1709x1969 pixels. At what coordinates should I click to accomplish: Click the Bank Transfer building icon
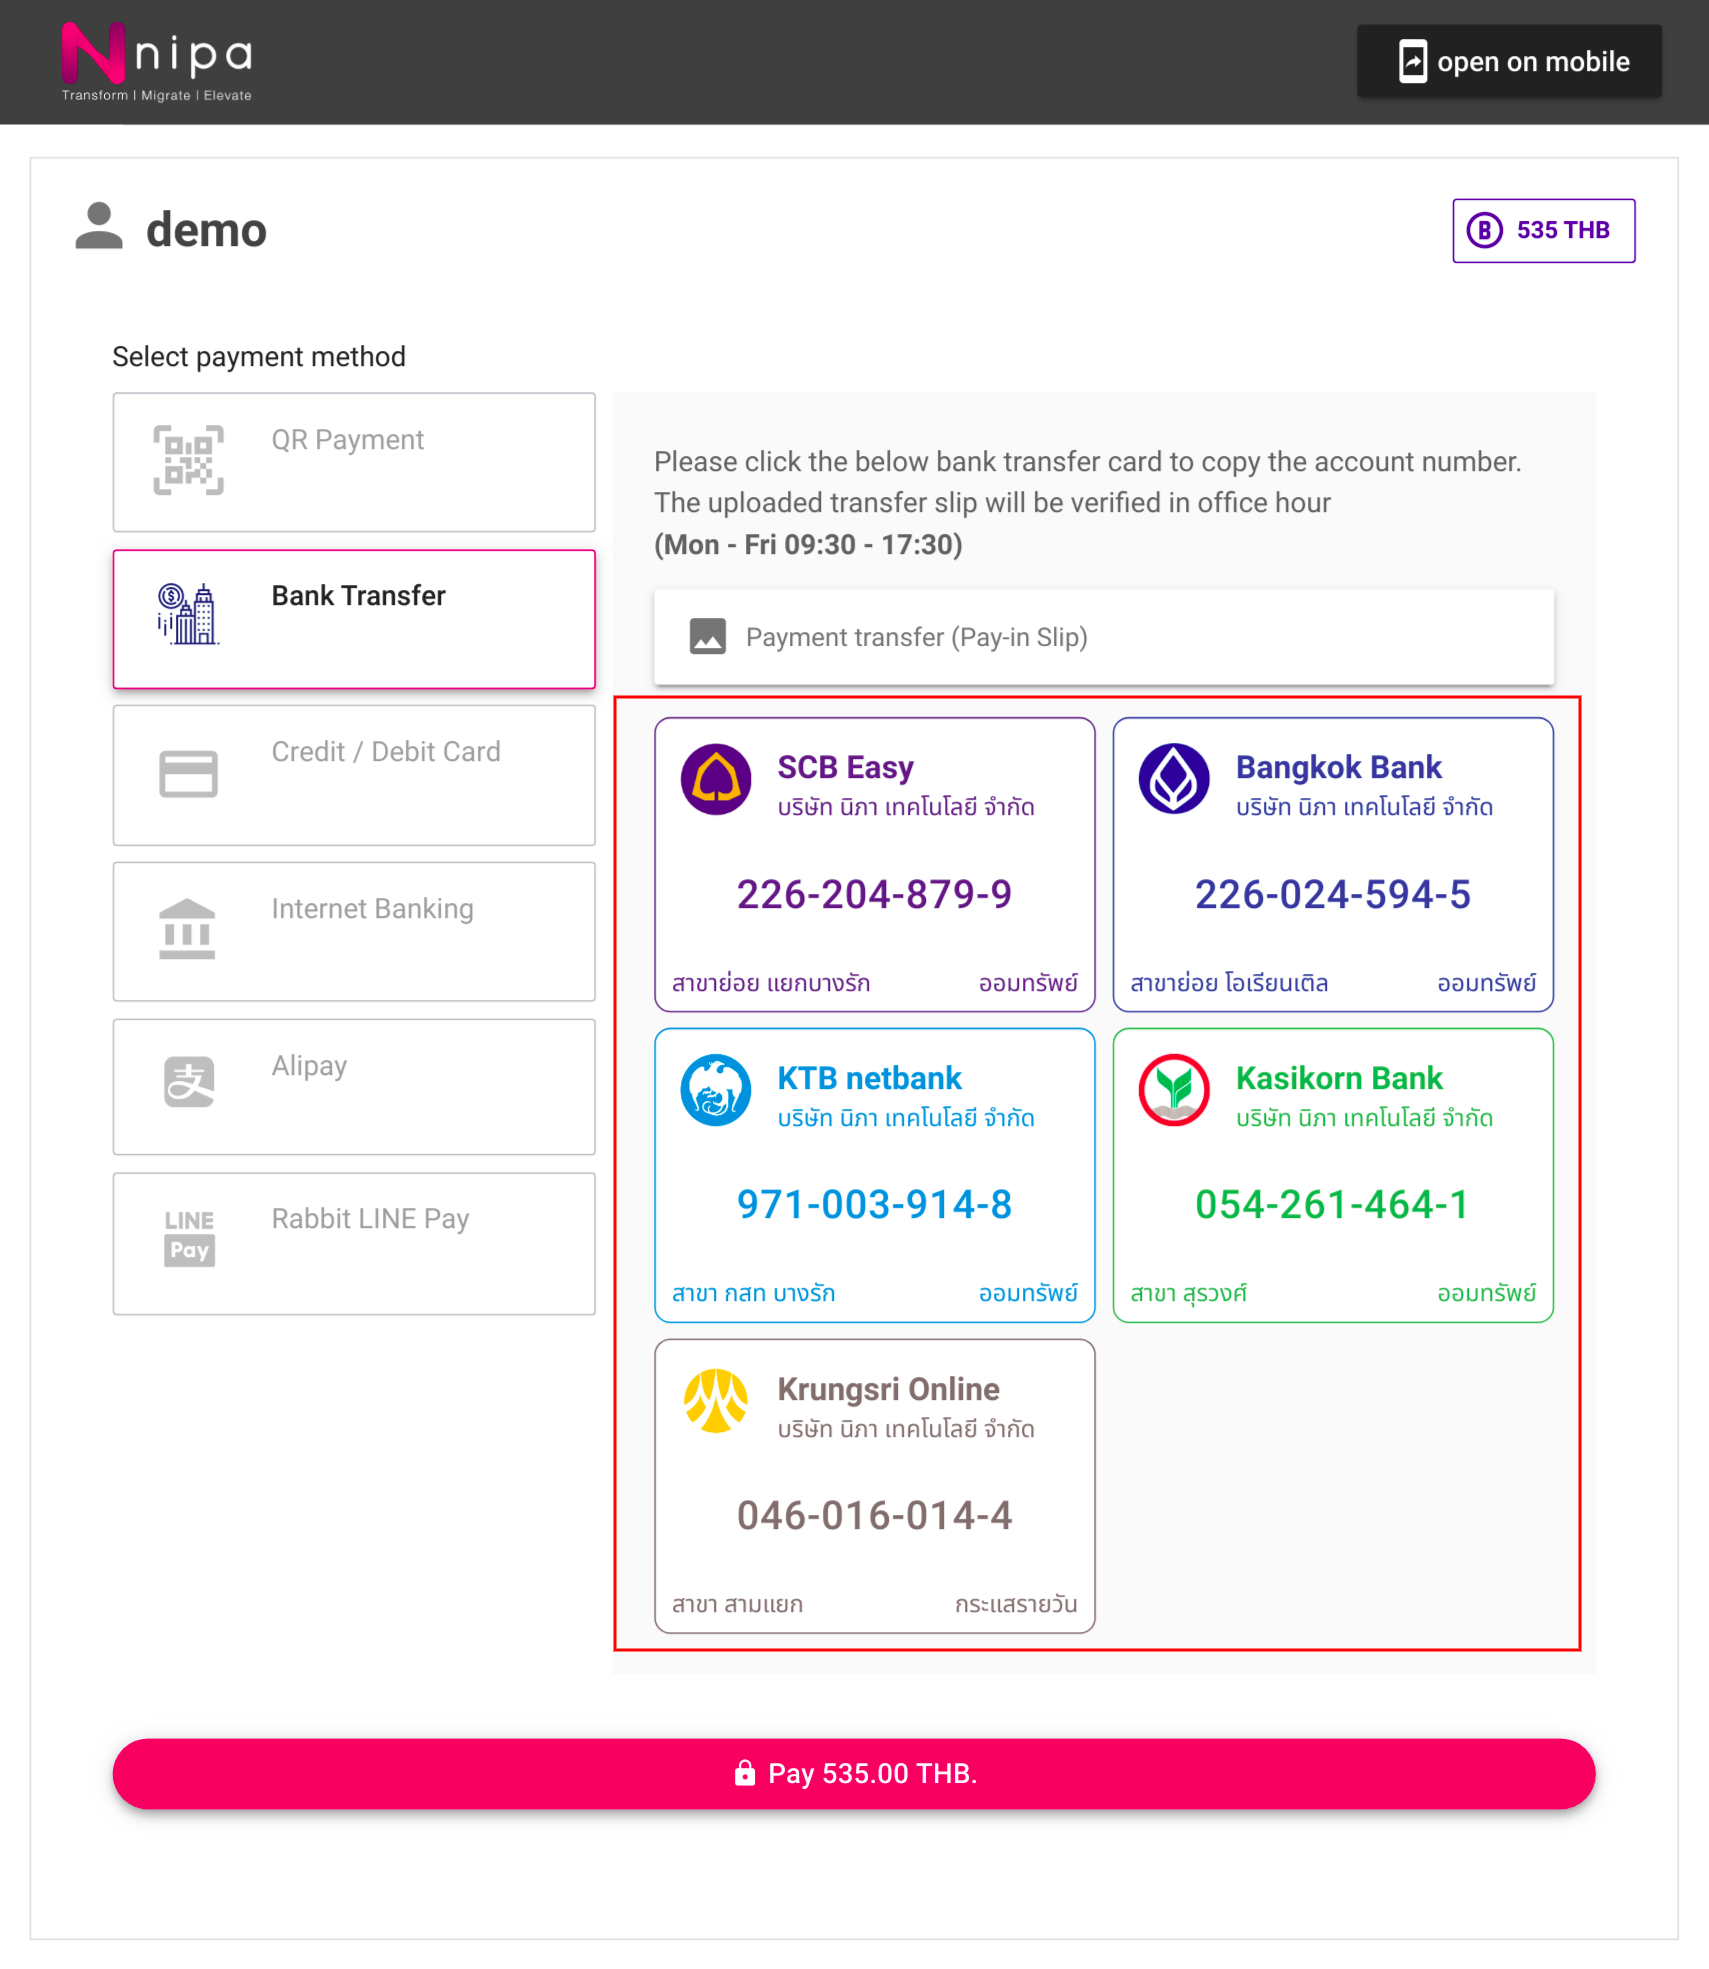188,614
